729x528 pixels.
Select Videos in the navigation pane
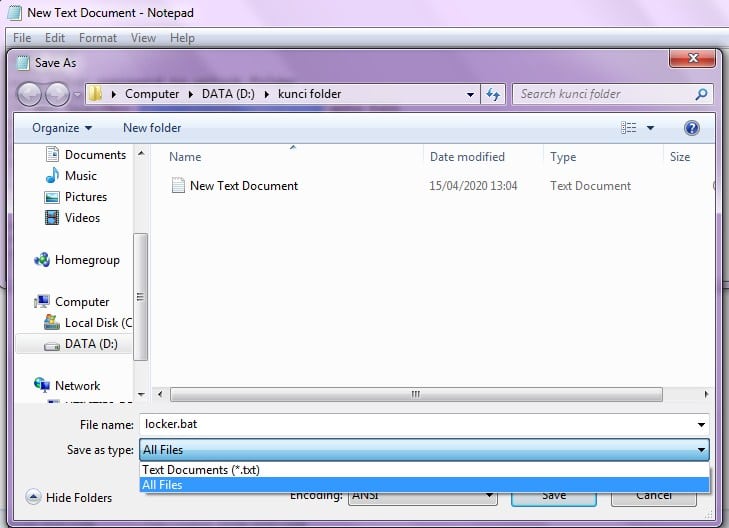click(82, 218)
